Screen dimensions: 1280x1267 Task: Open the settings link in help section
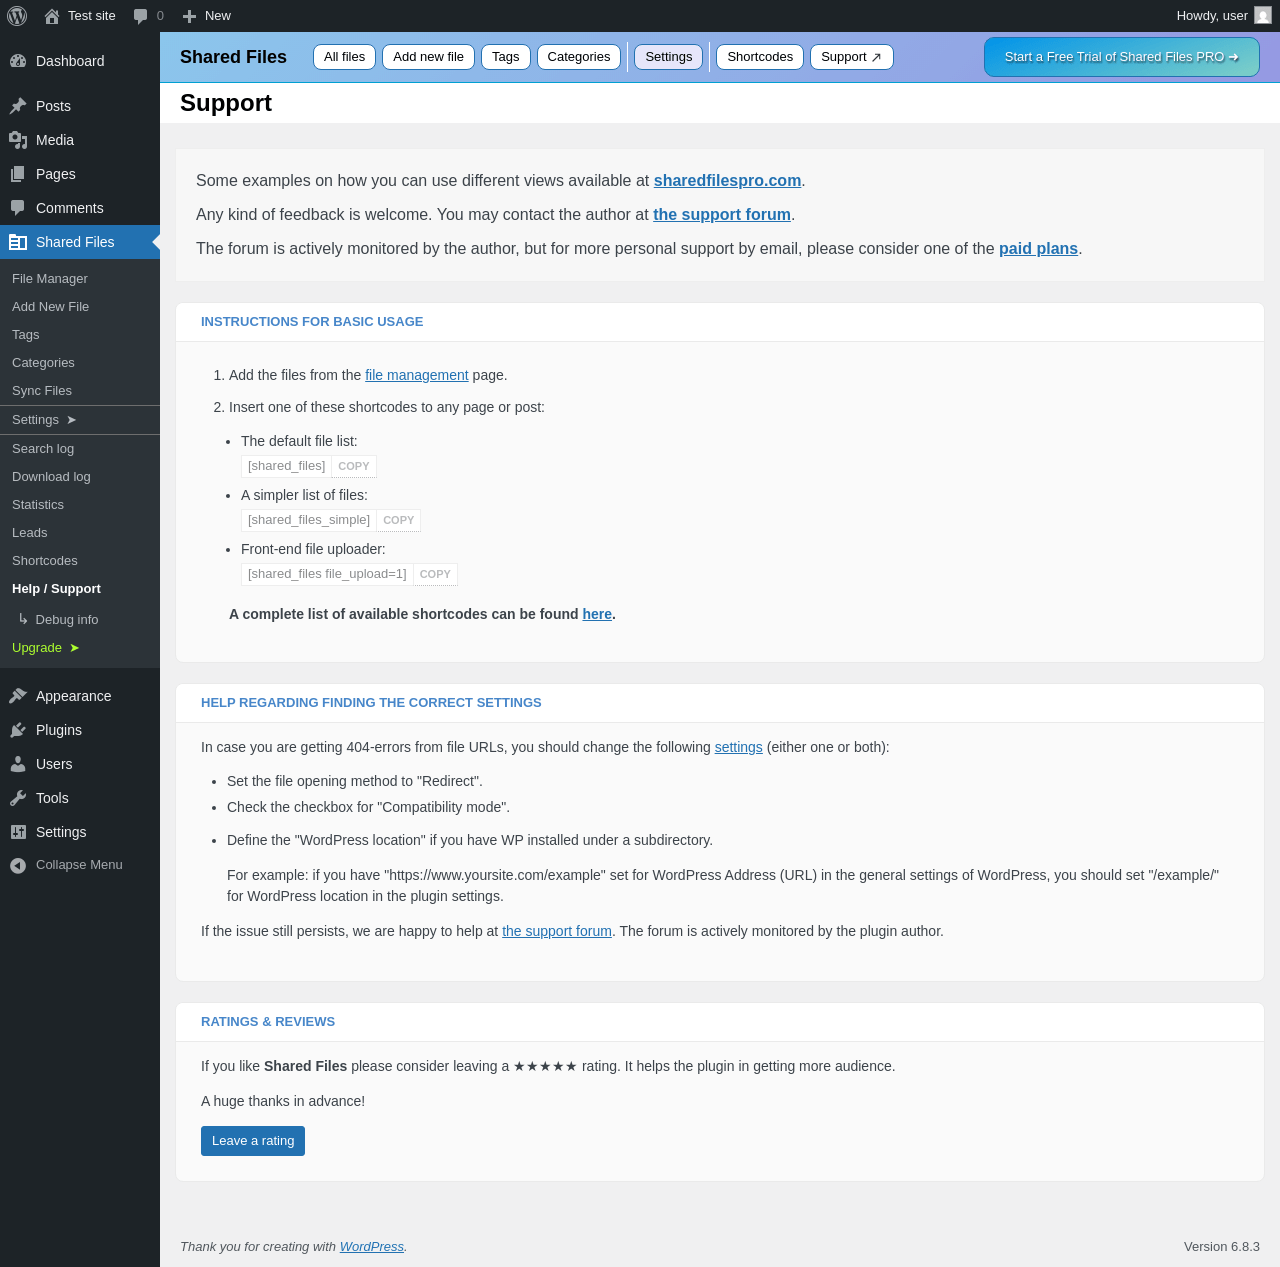[x=739, y=747]
